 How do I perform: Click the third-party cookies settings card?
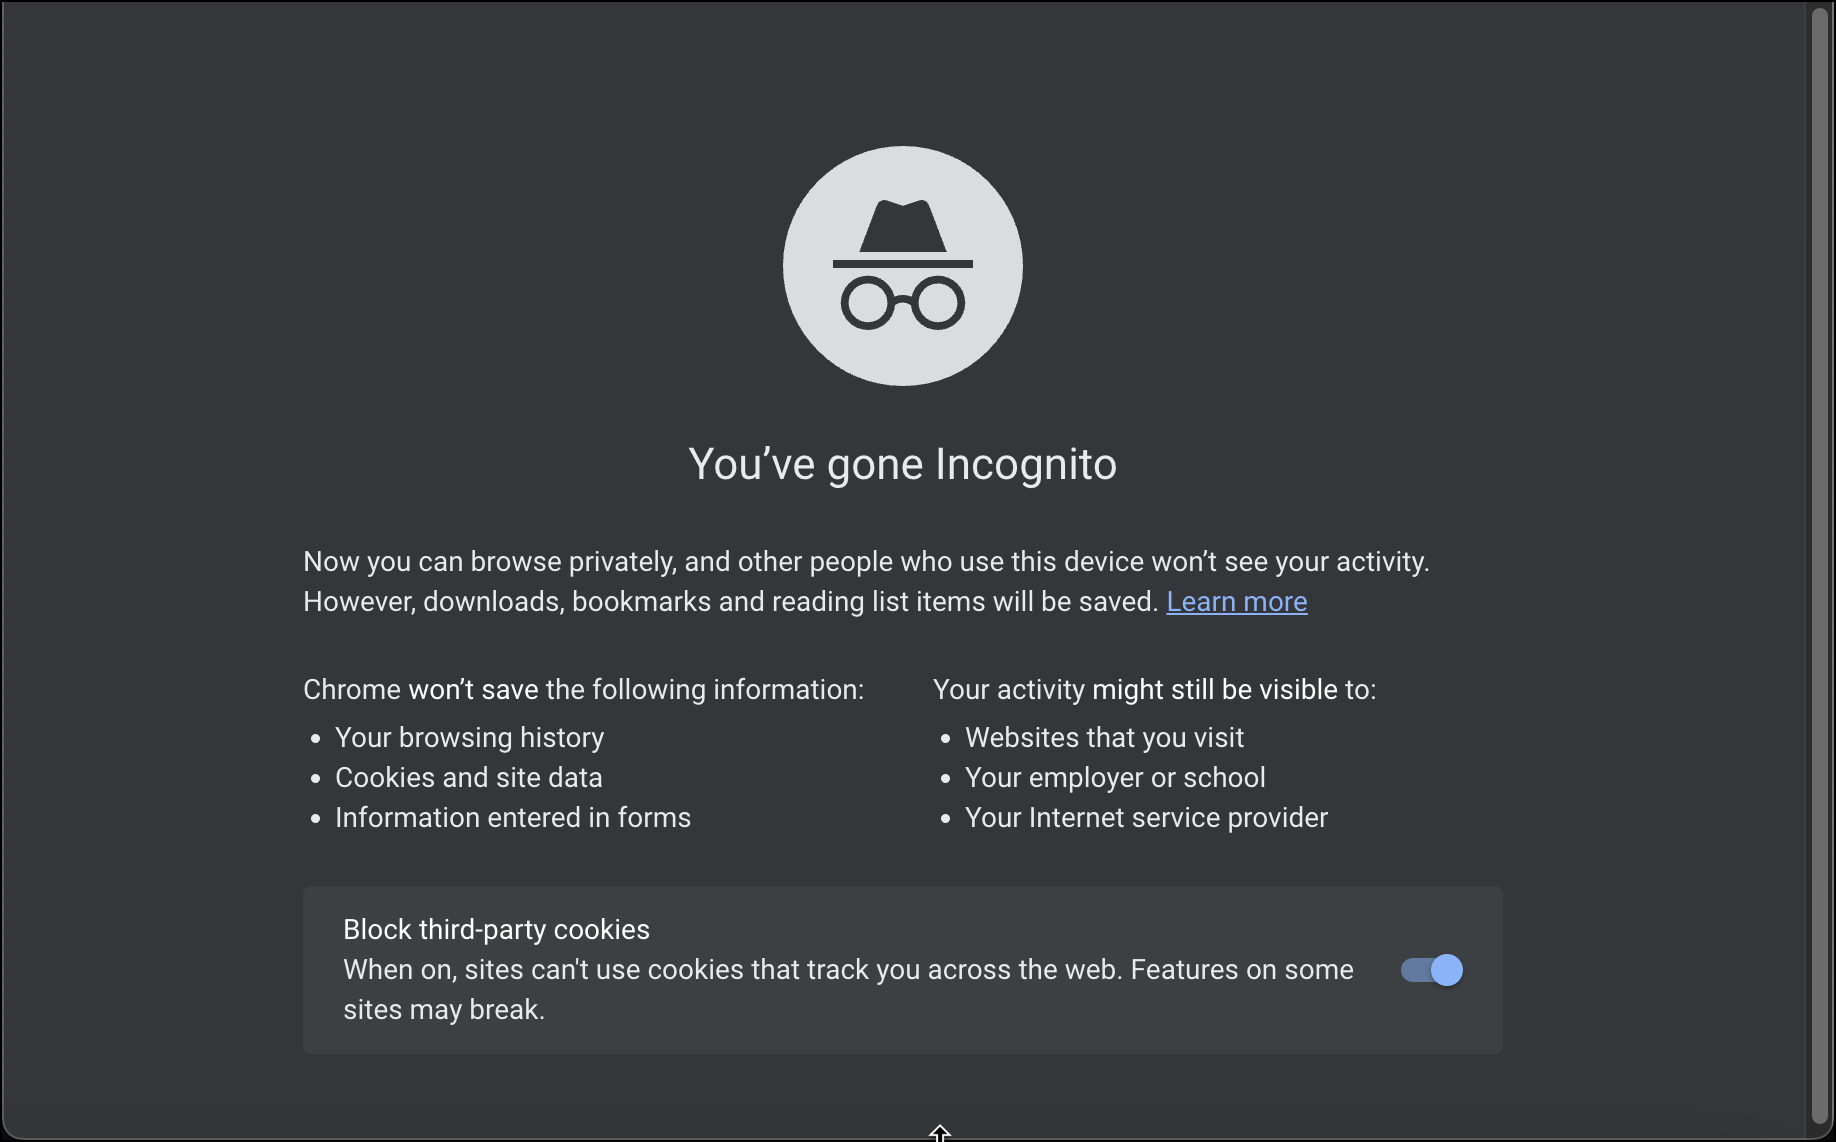click(x=902, y=969)
